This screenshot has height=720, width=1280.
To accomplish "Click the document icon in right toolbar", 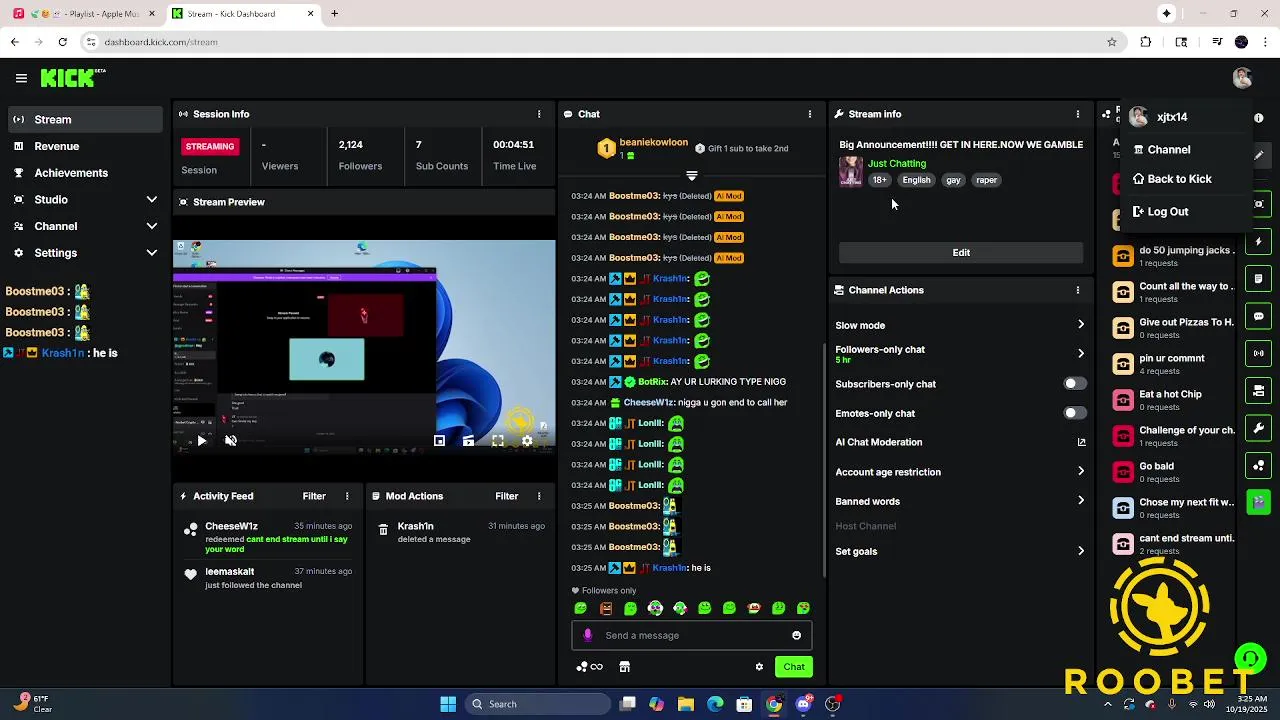I will coord(1259,279).
